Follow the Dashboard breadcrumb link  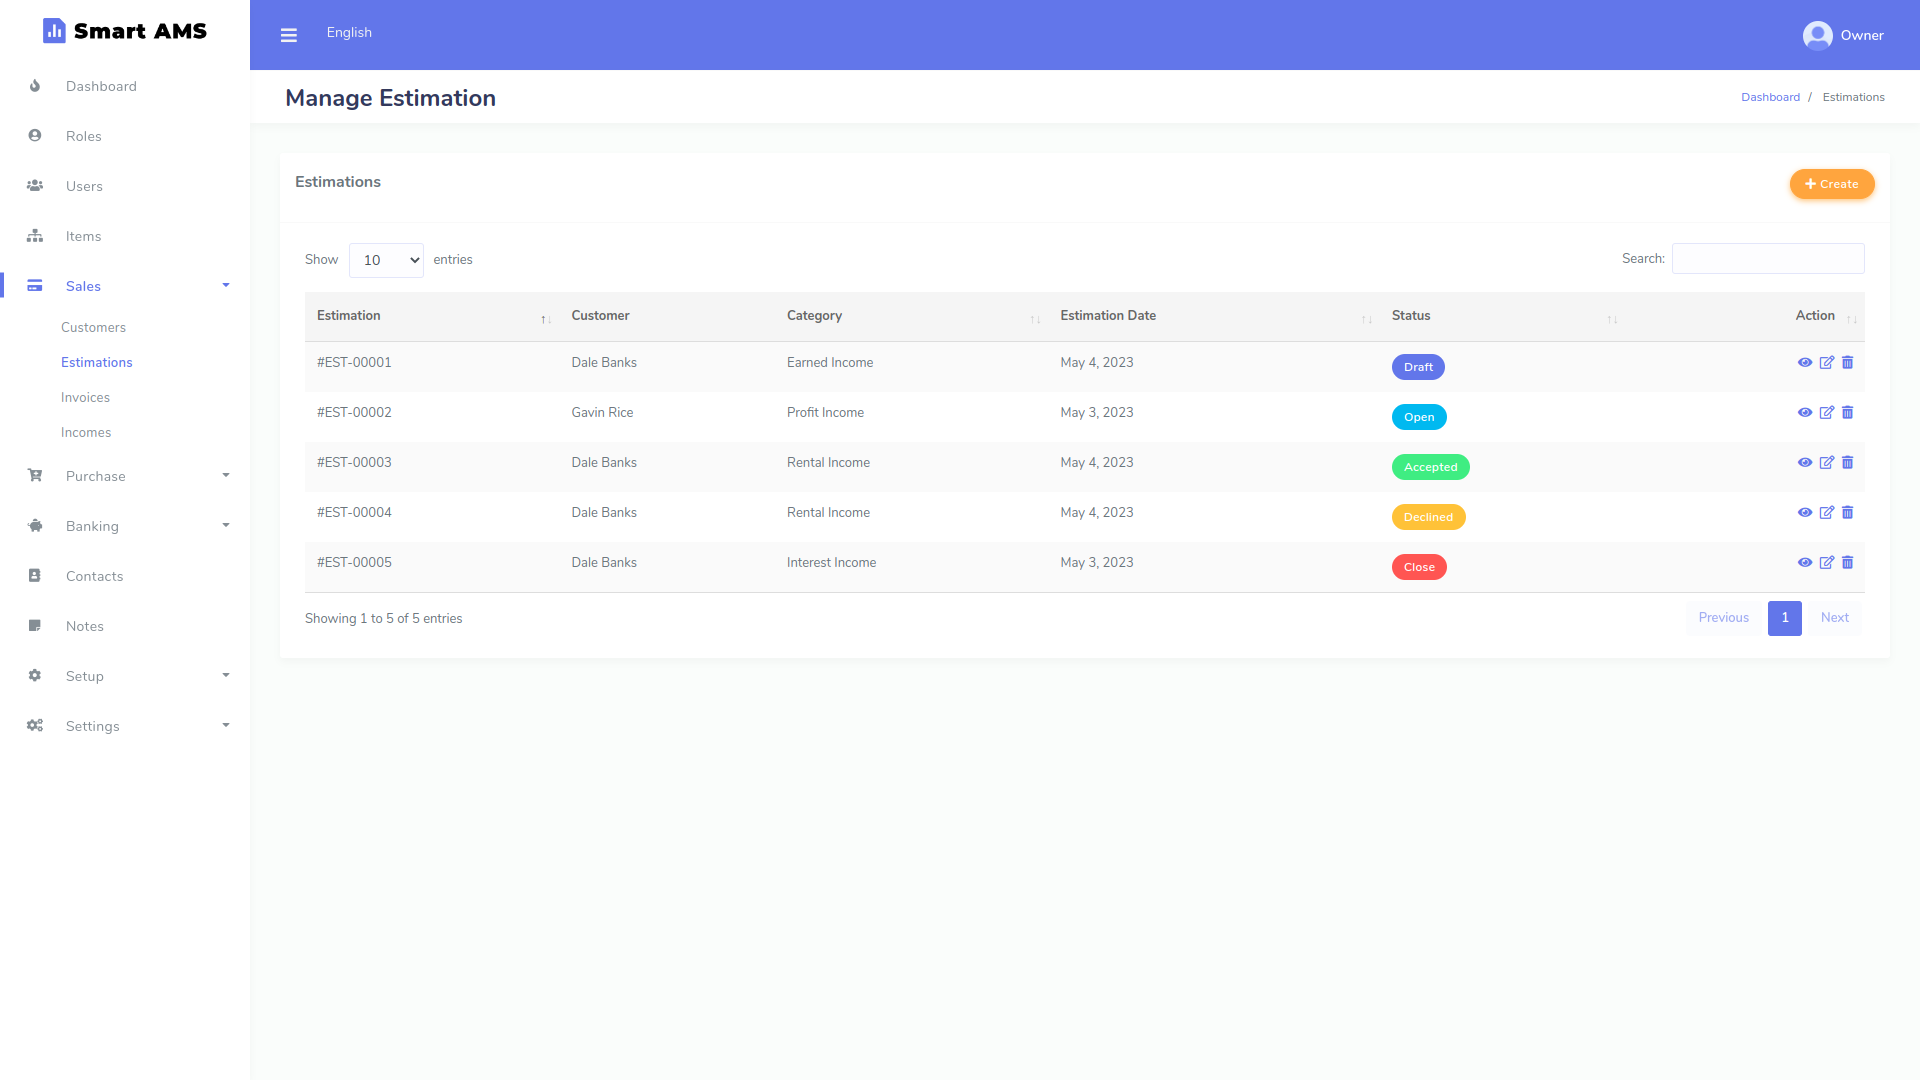(x=1770, y=96)
